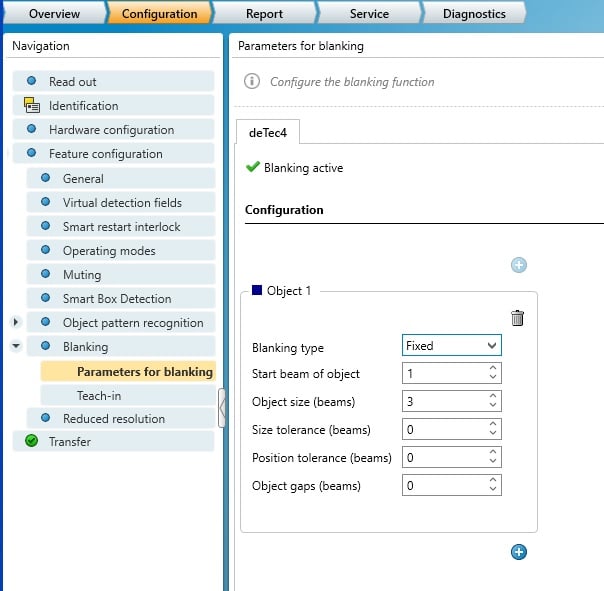The height and width of the screenshot is (591, 604).
Task: Open the General settings entry
Action: (121, 178)
